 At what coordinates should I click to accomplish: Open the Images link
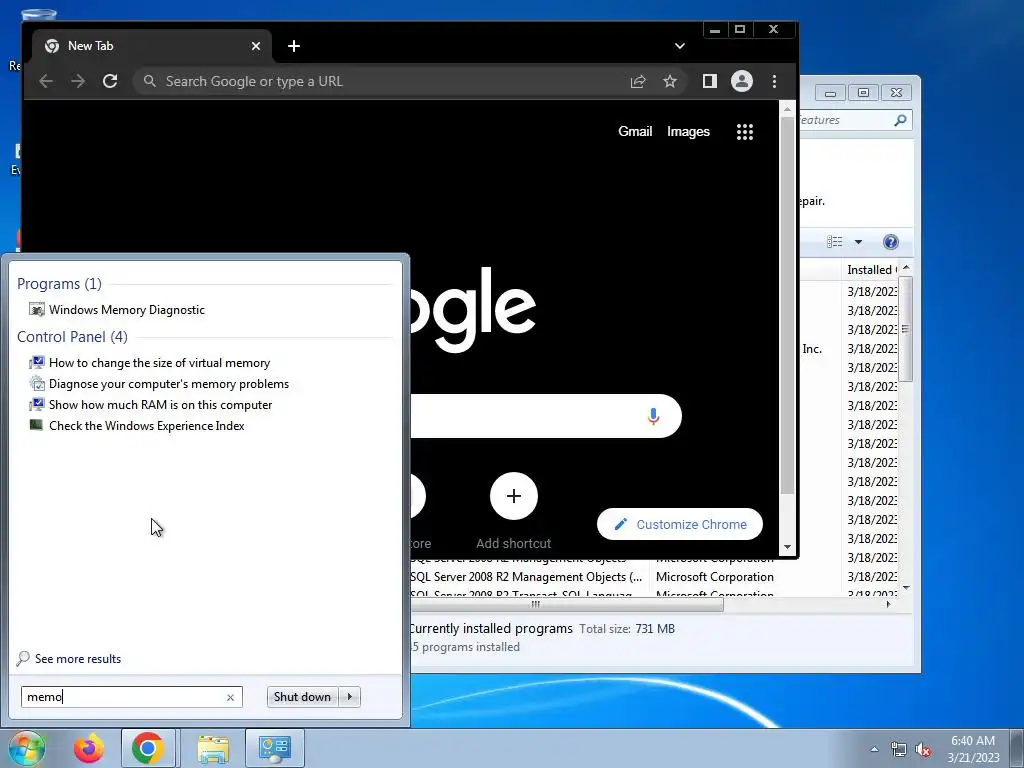click(688, 131)
